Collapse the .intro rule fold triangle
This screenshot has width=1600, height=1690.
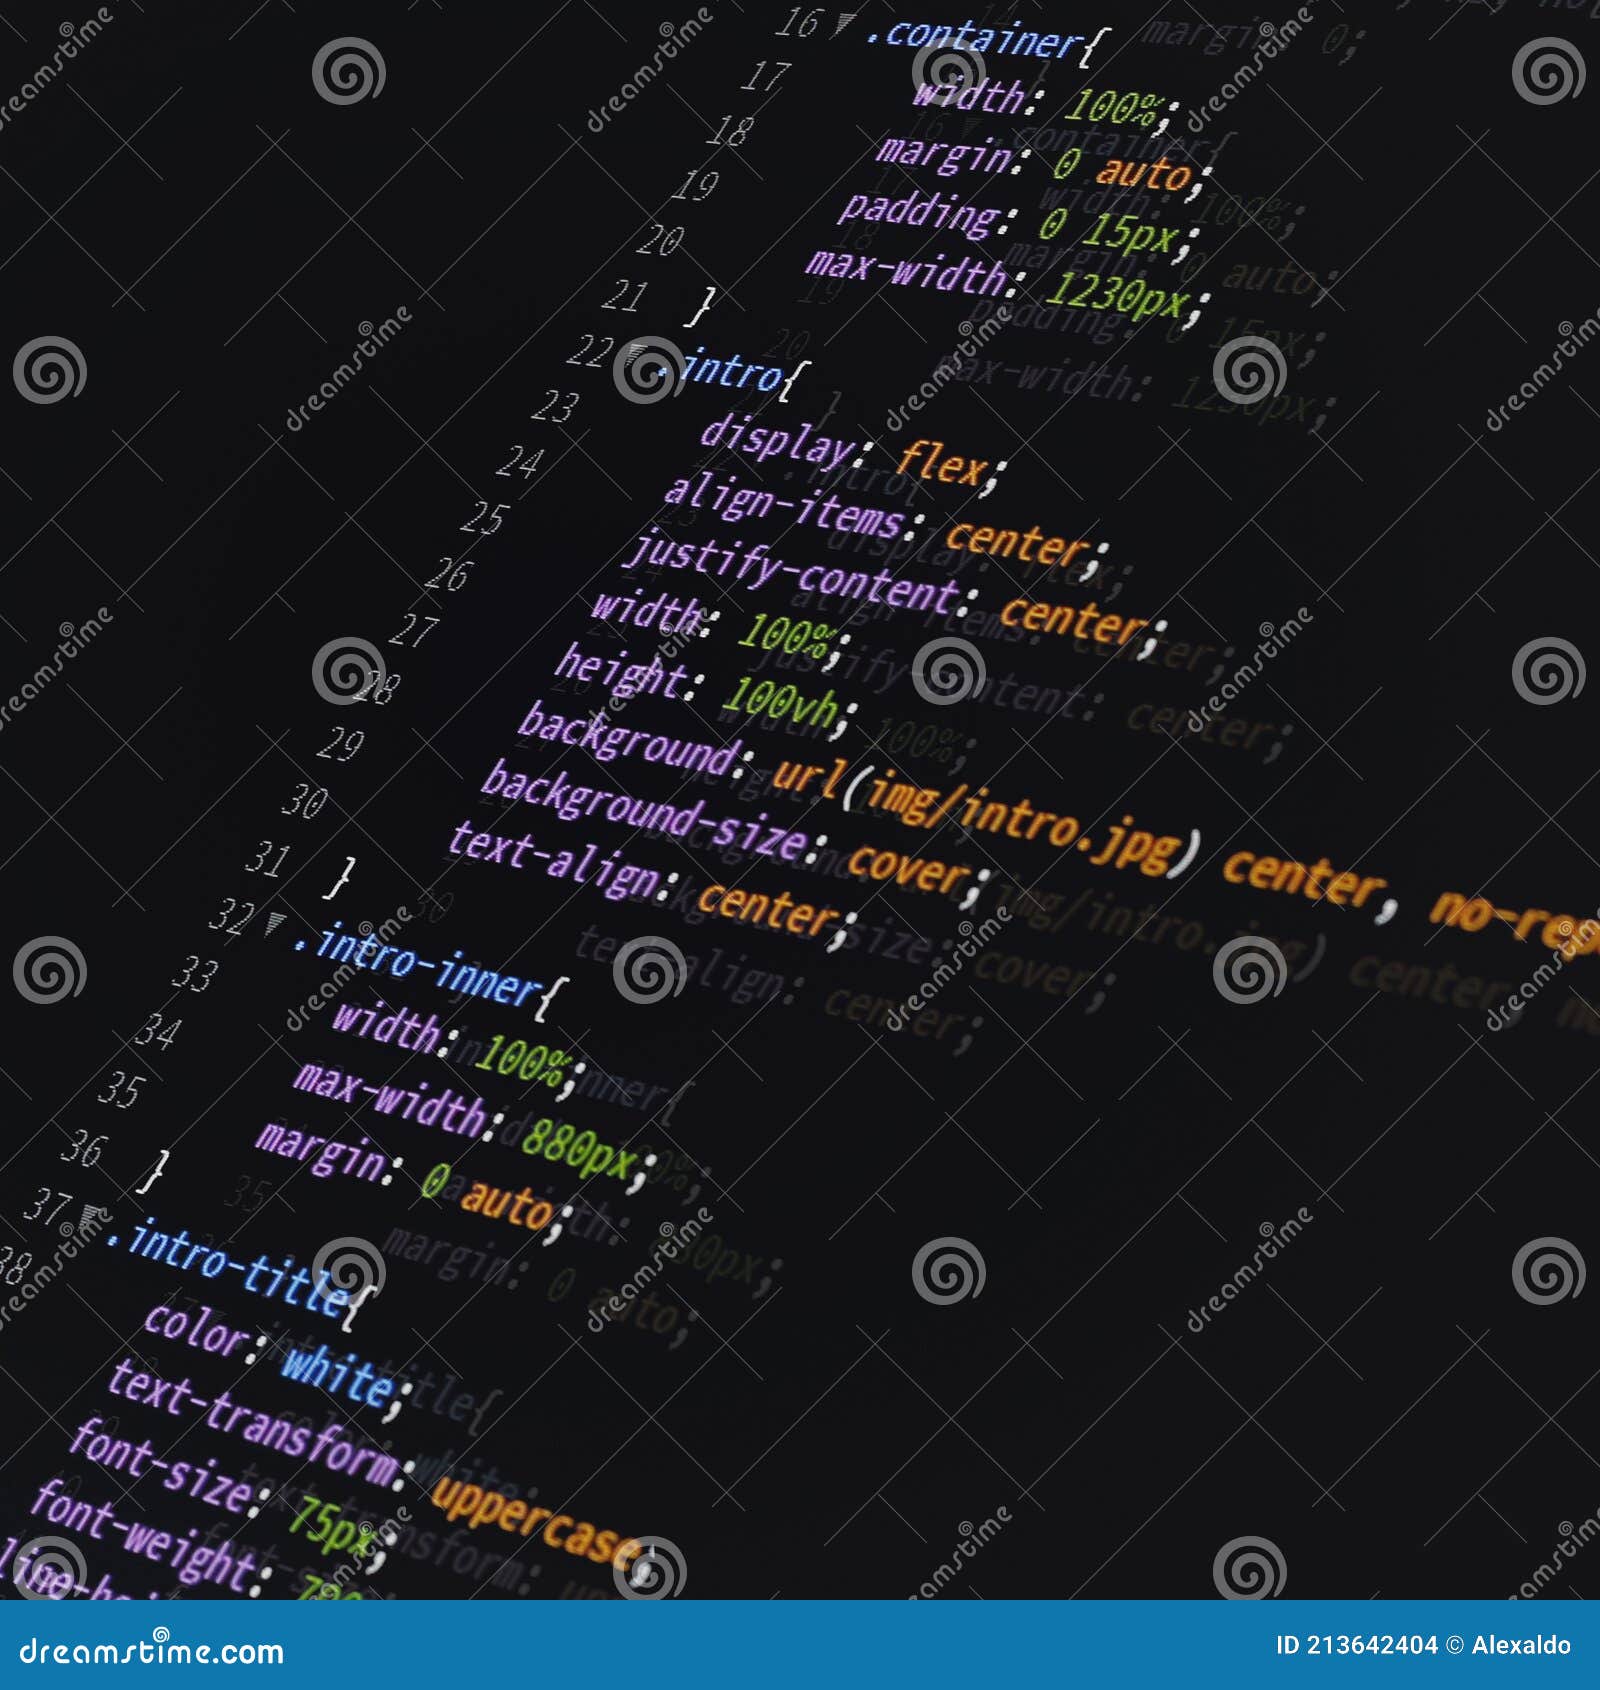633,352
